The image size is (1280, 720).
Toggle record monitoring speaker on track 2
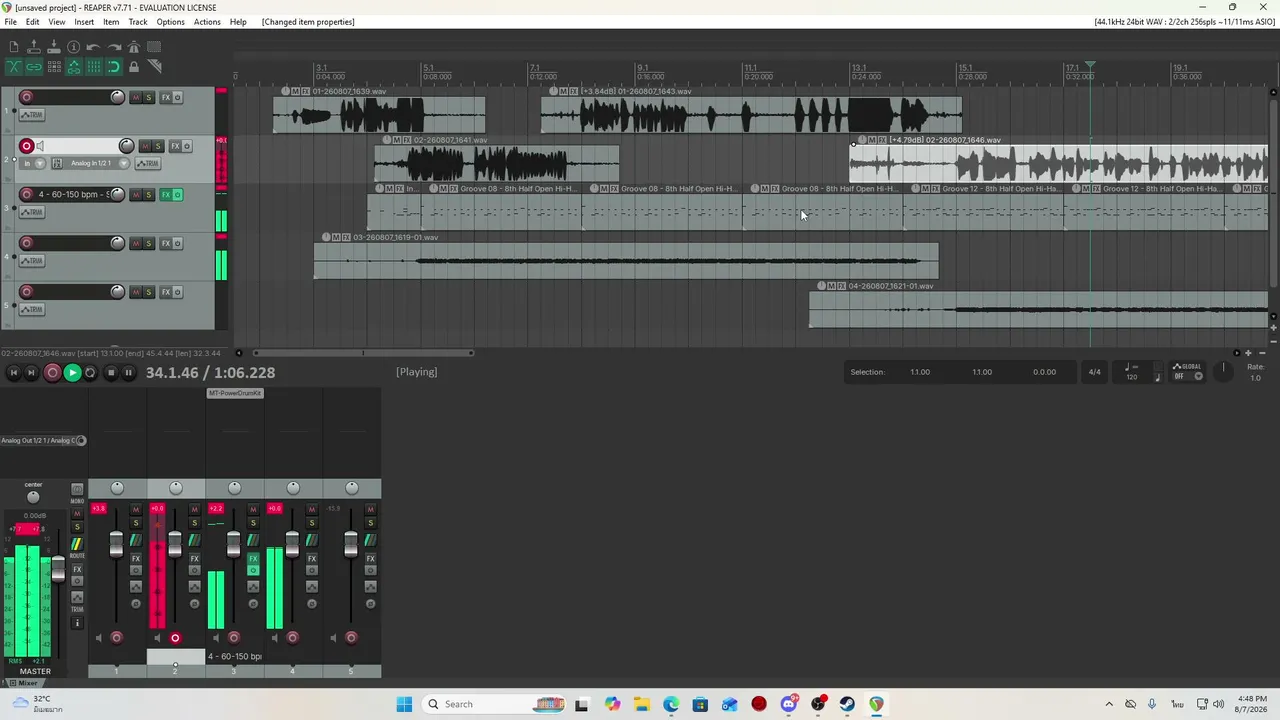[41, 146]
